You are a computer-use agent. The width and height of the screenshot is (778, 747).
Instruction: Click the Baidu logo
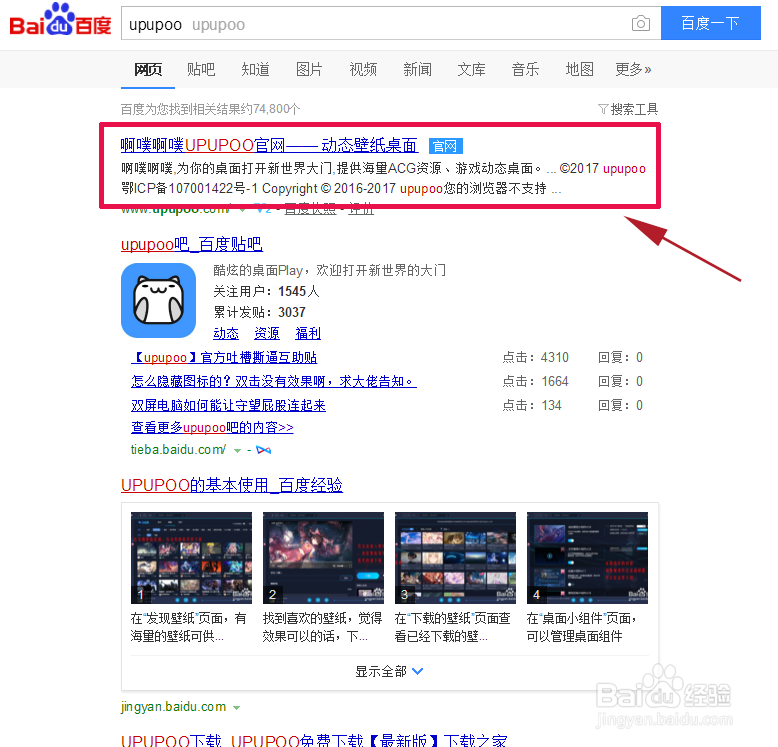point(60,20)
